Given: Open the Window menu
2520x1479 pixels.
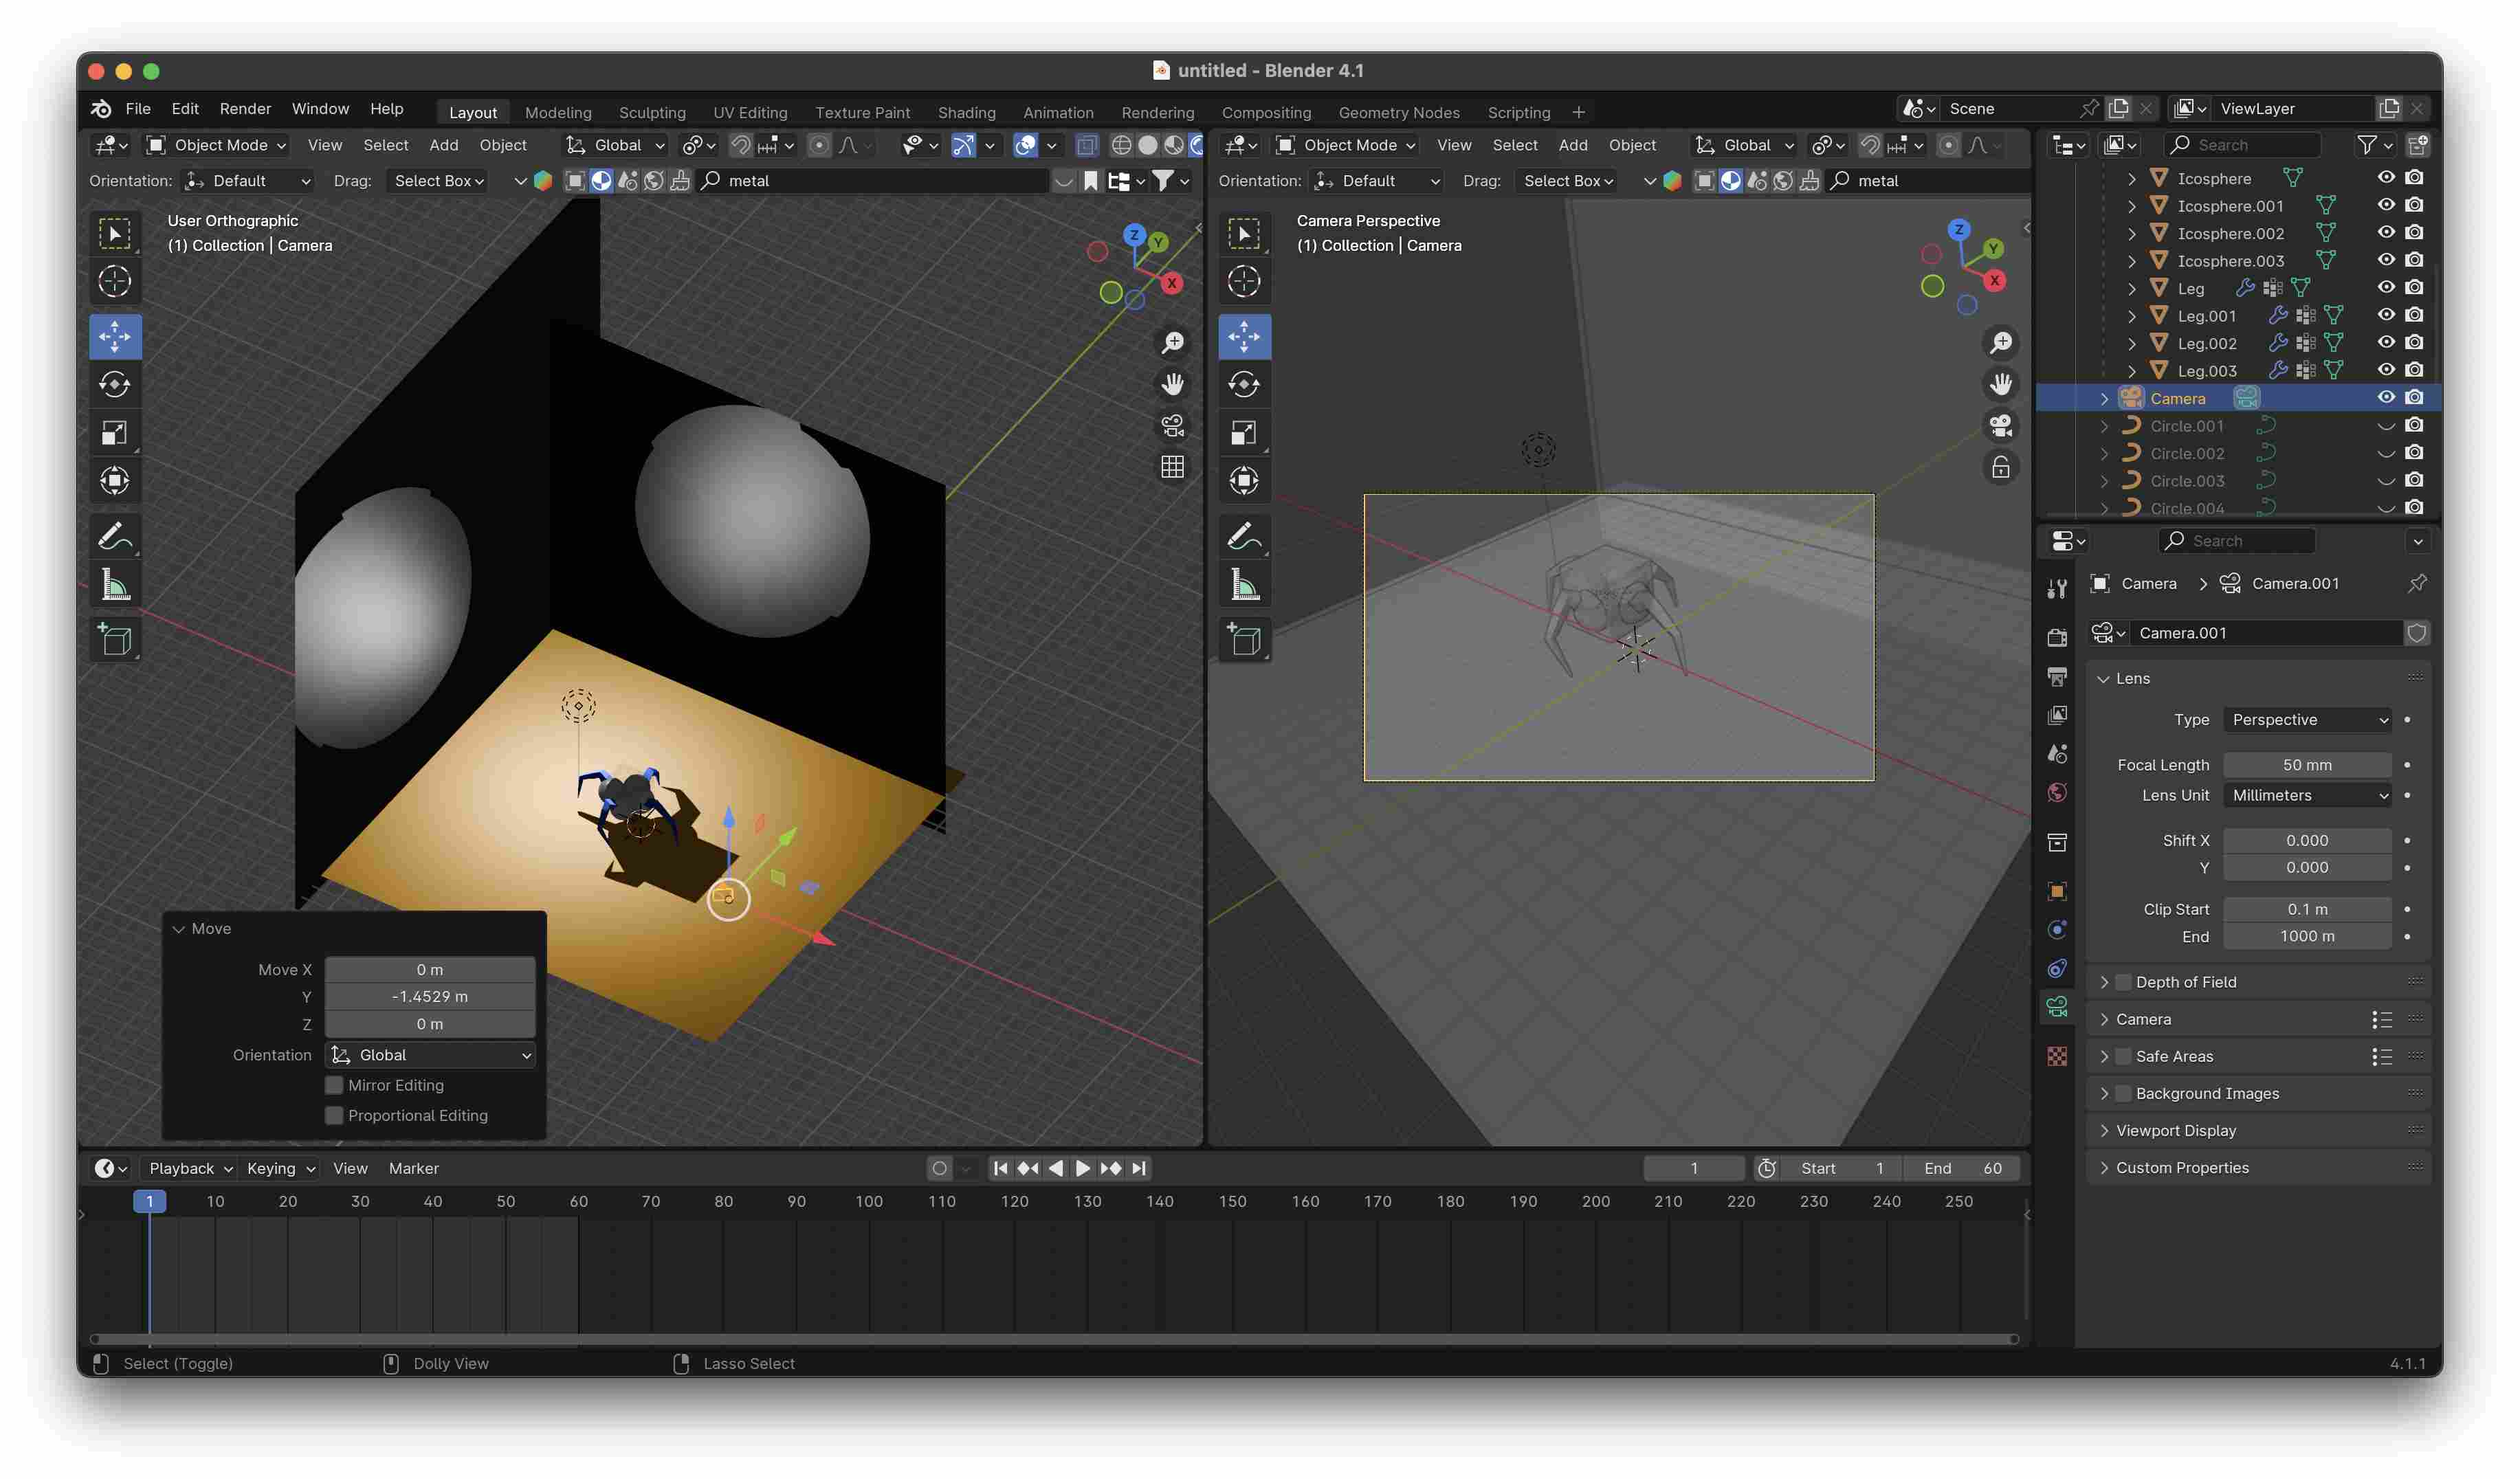Looking at the screenshot, I should tap(320, 108).
